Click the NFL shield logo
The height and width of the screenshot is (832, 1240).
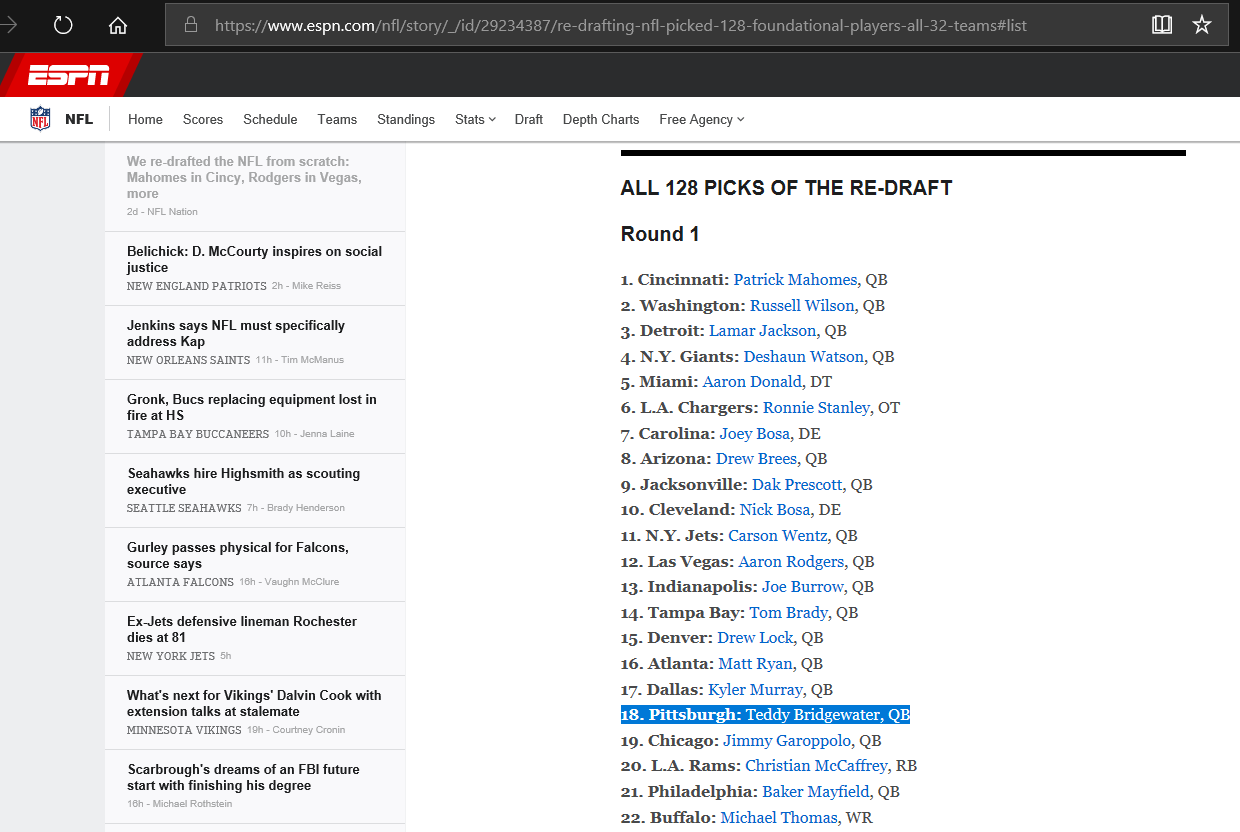[x=40, y=119]
